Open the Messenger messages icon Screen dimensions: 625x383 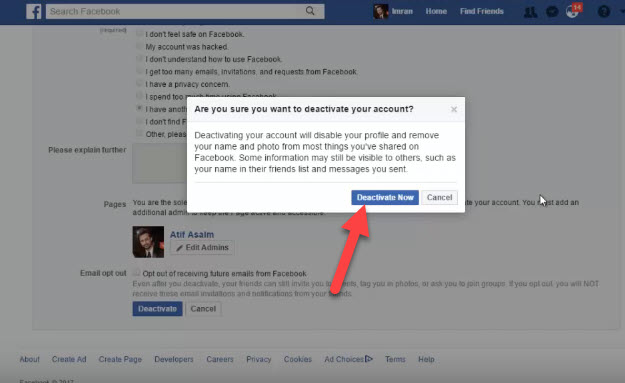[552, 12]
